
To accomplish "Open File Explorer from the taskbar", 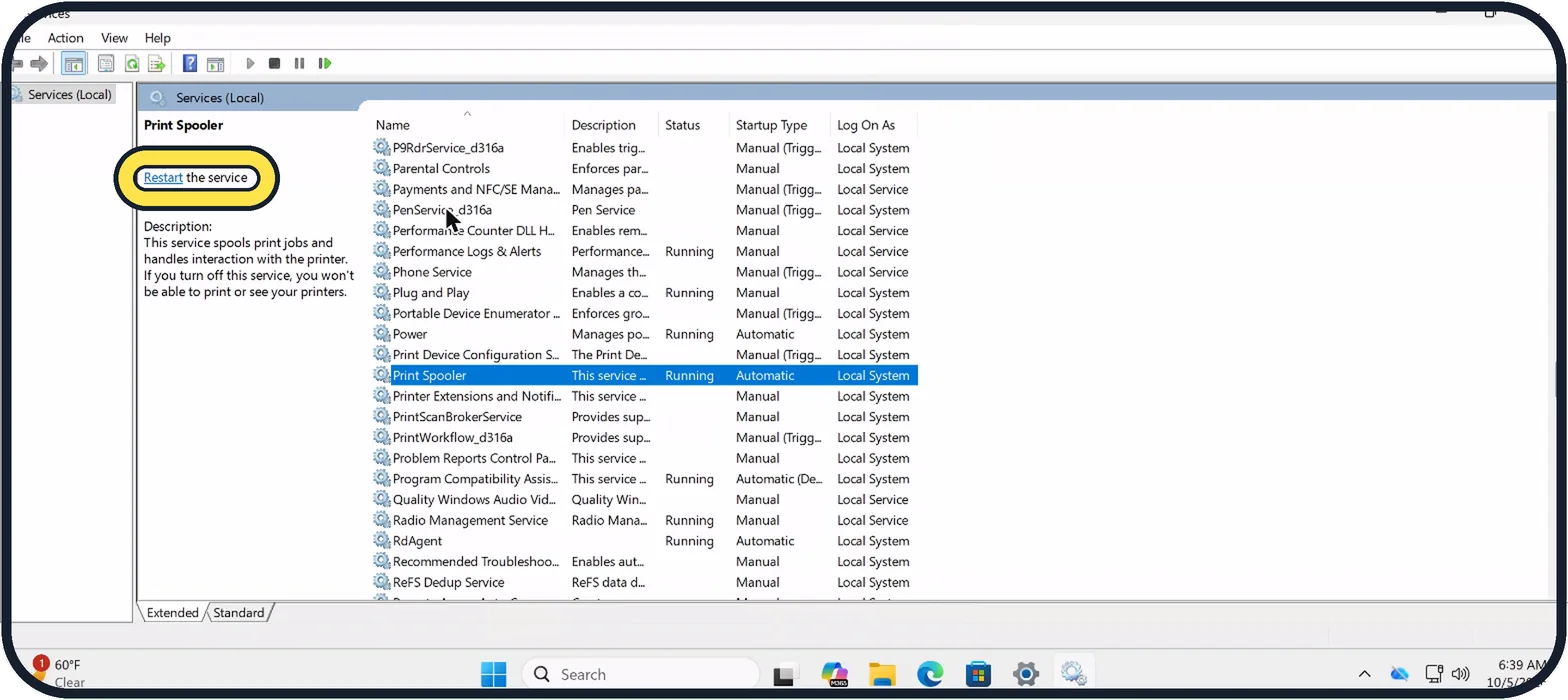I will pos(882,674).
